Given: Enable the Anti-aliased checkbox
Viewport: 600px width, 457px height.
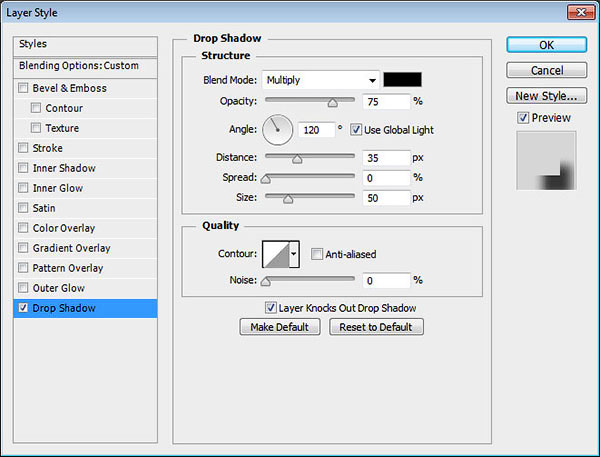Looking at the screenshot, I should [316, 254].
